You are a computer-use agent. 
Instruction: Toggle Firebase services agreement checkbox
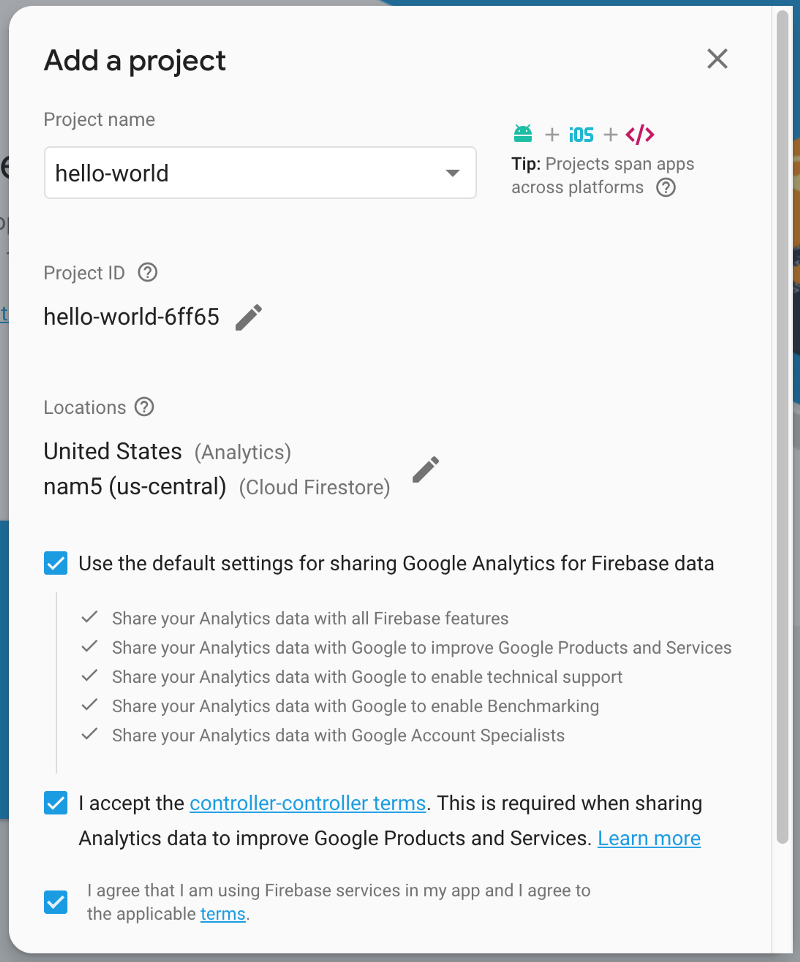[56, 902]
